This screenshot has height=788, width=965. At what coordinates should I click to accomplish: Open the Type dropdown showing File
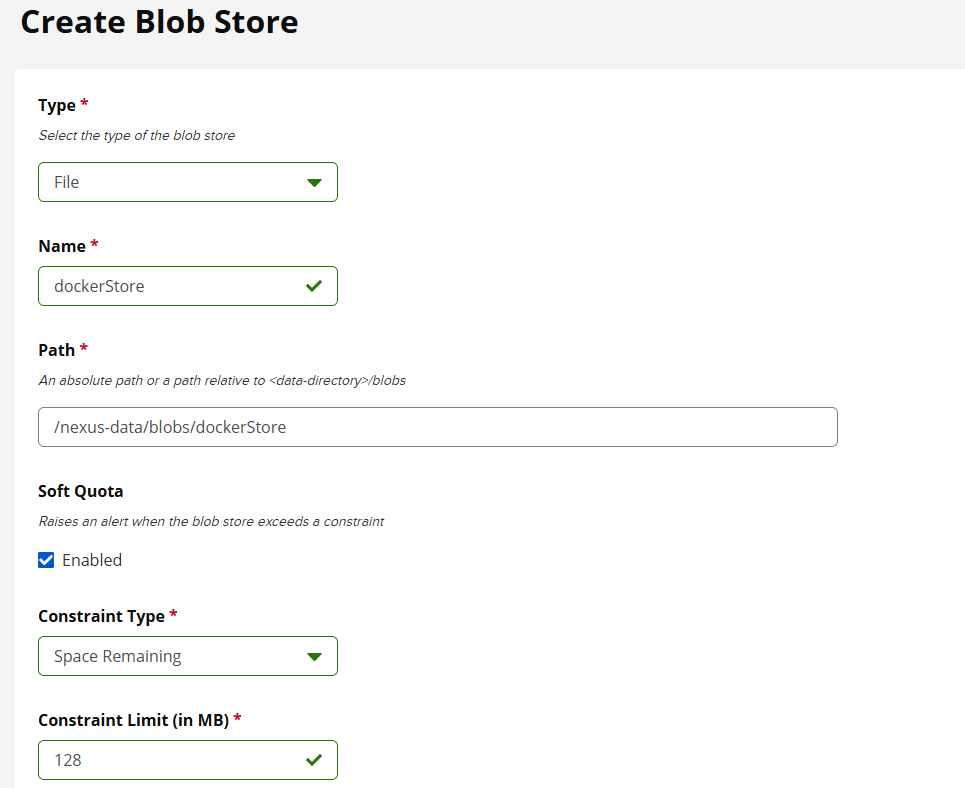point(188,182)
